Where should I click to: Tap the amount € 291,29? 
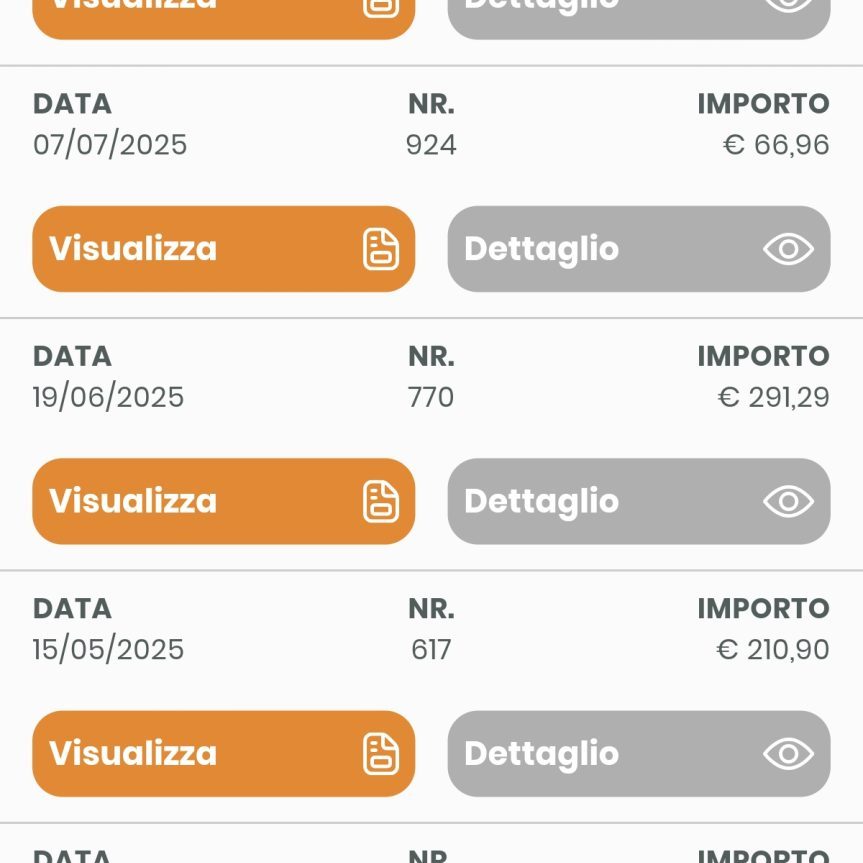point(773,397)
